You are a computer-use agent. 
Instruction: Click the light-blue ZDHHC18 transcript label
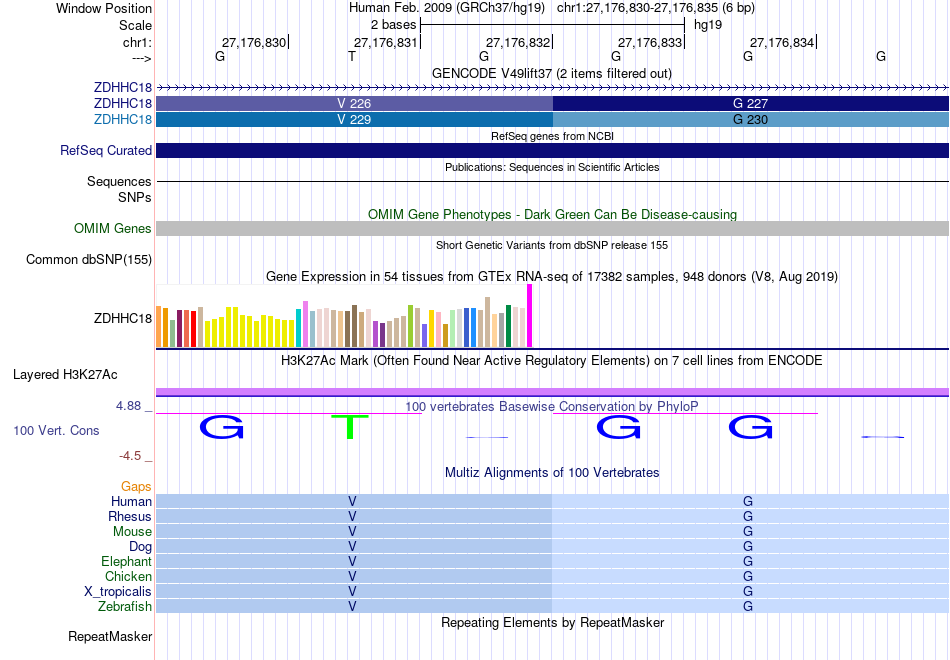(122, 119)
